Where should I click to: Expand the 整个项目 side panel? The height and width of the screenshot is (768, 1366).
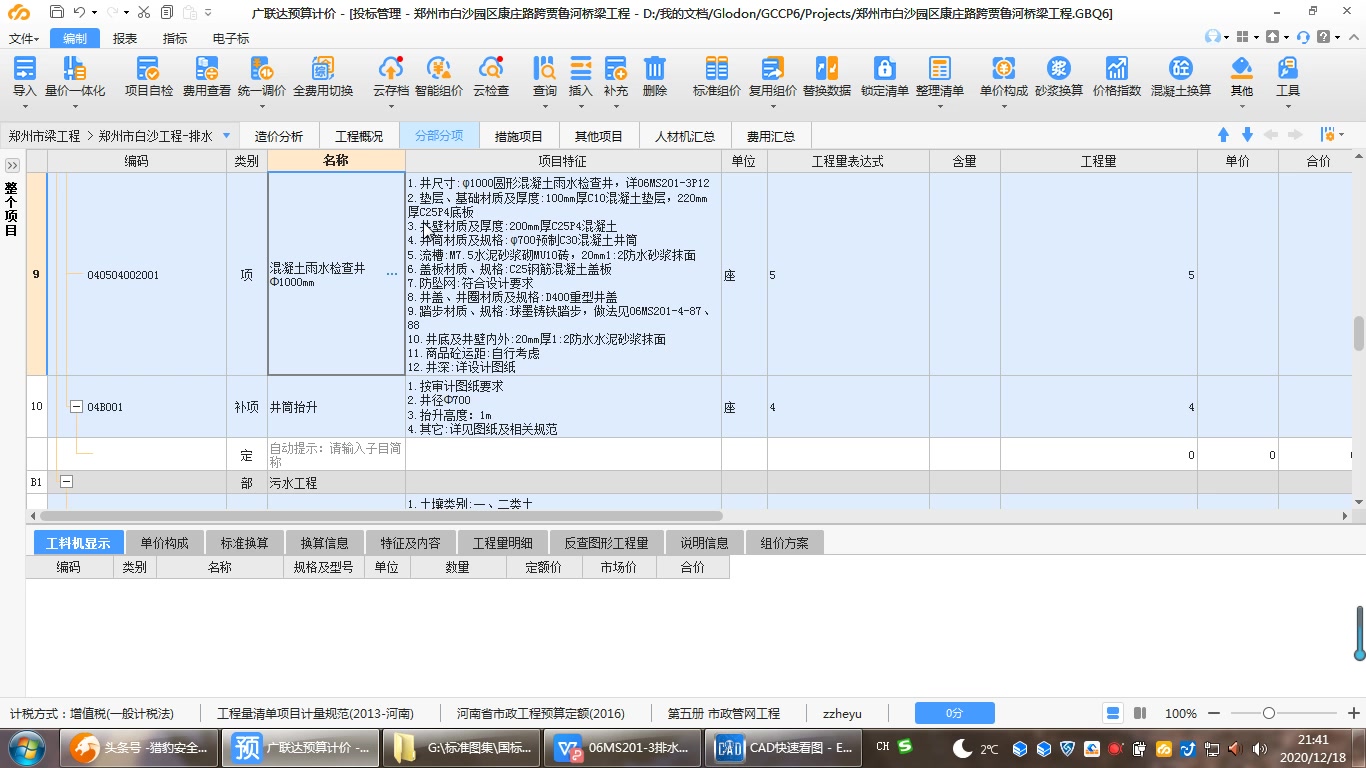click(12, 165)
